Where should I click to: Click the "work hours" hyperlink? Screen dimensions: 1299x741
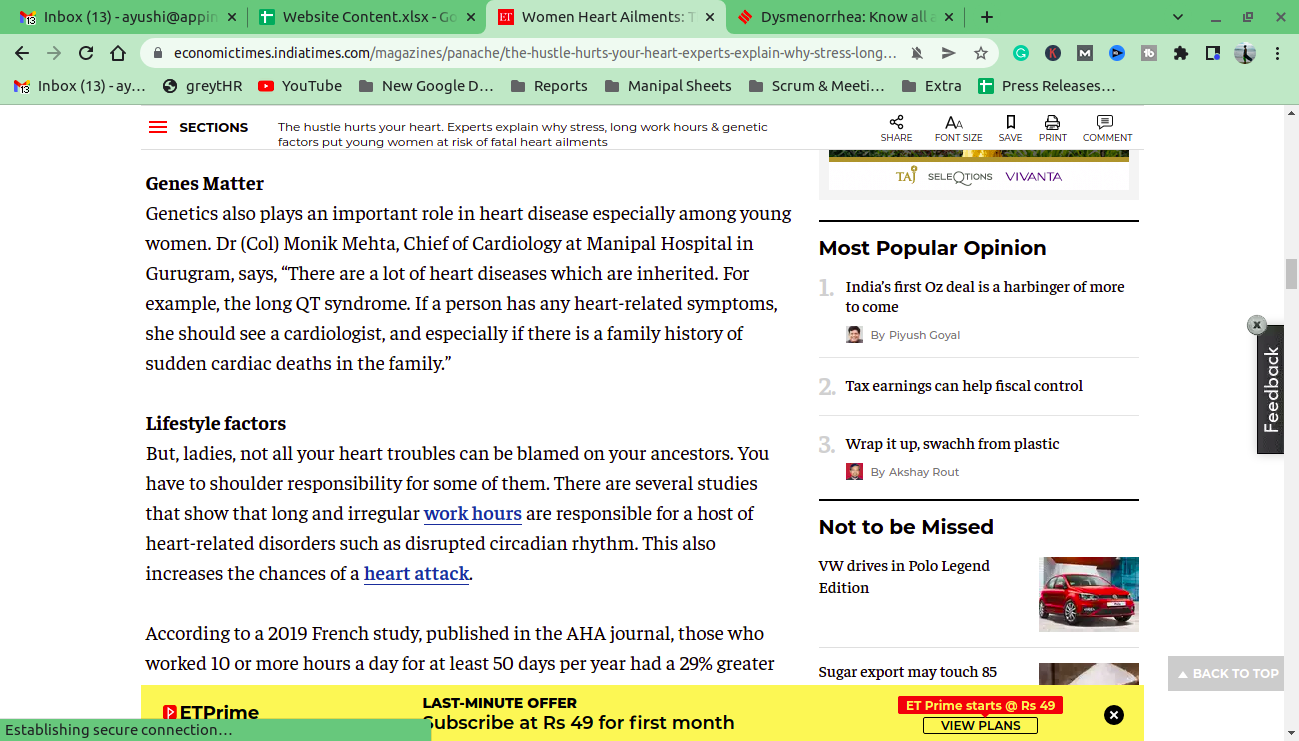pos(472,514)
